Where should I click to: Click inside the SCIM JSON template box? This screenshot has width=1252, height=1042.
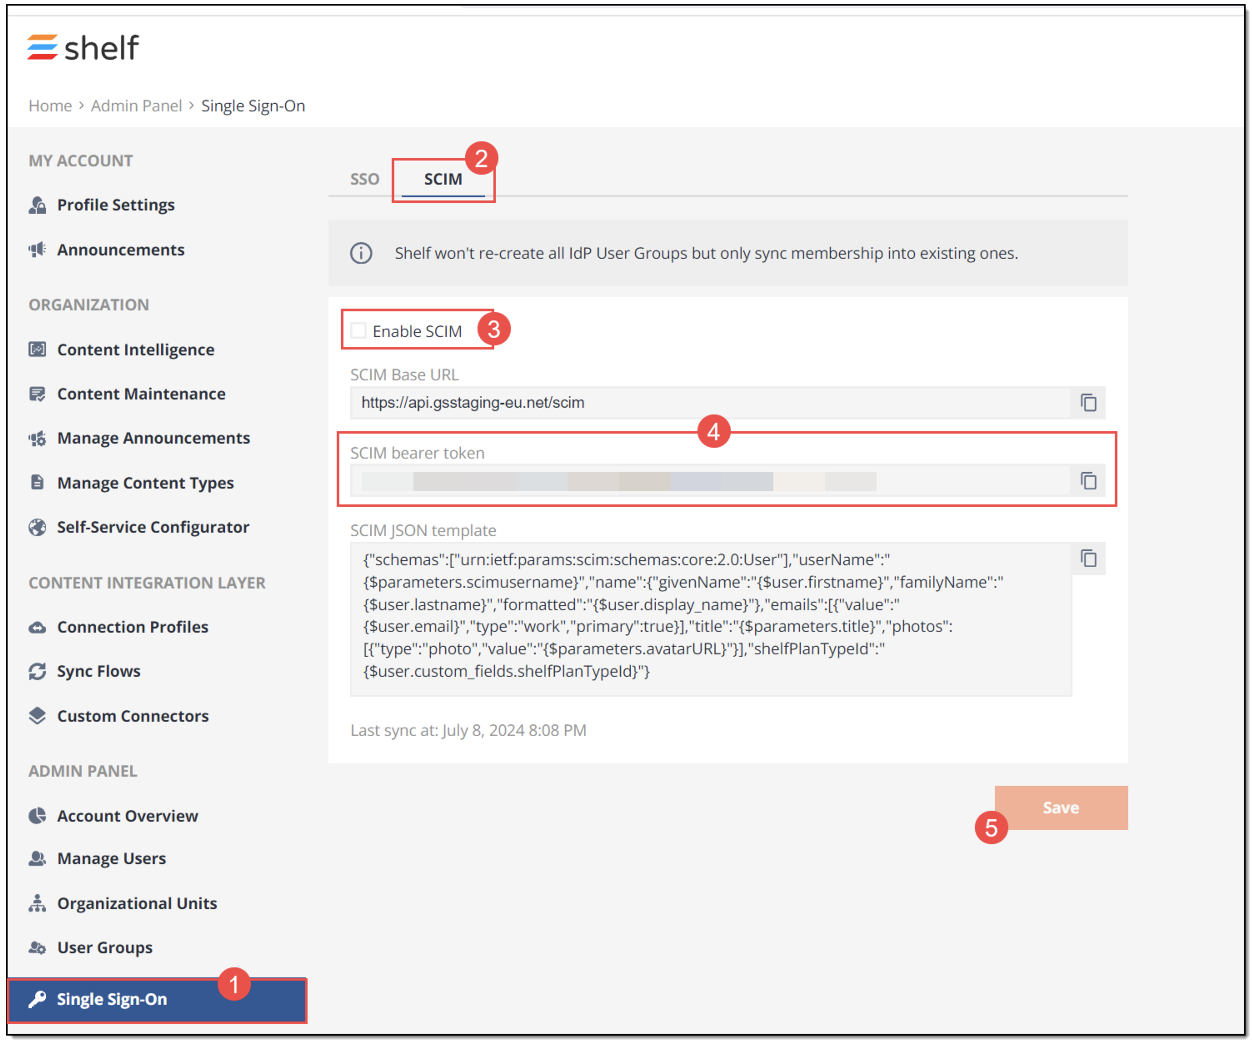[x=711, y=619]
